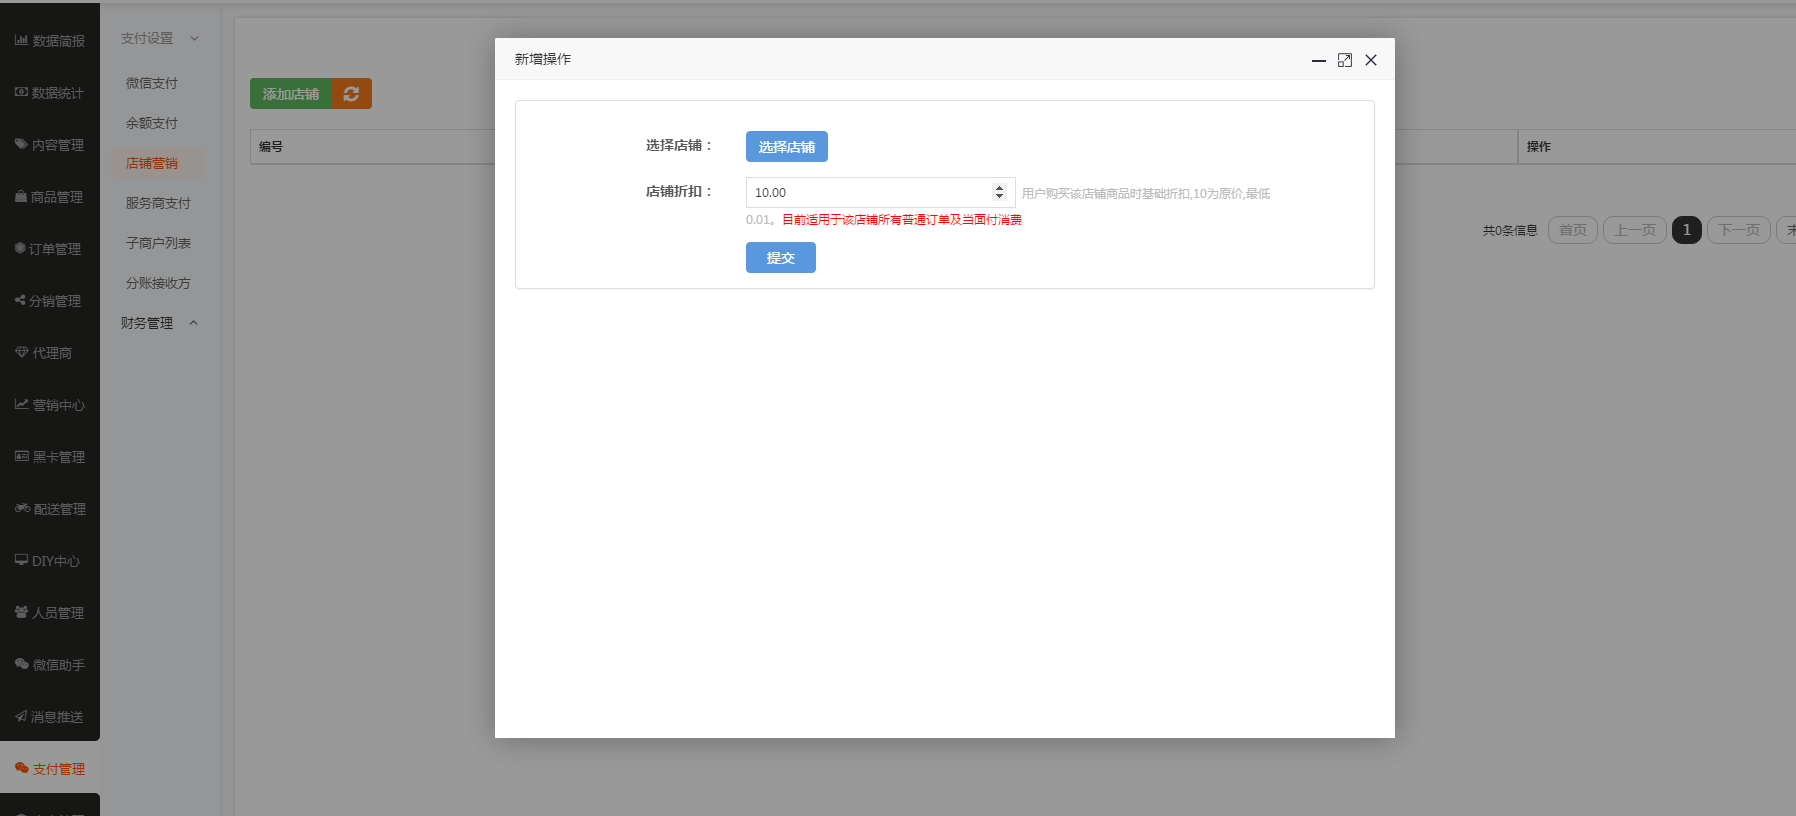1796x816 pixels.
Task: Select 子商户列表 in the submenu
Action: [158, 243]
